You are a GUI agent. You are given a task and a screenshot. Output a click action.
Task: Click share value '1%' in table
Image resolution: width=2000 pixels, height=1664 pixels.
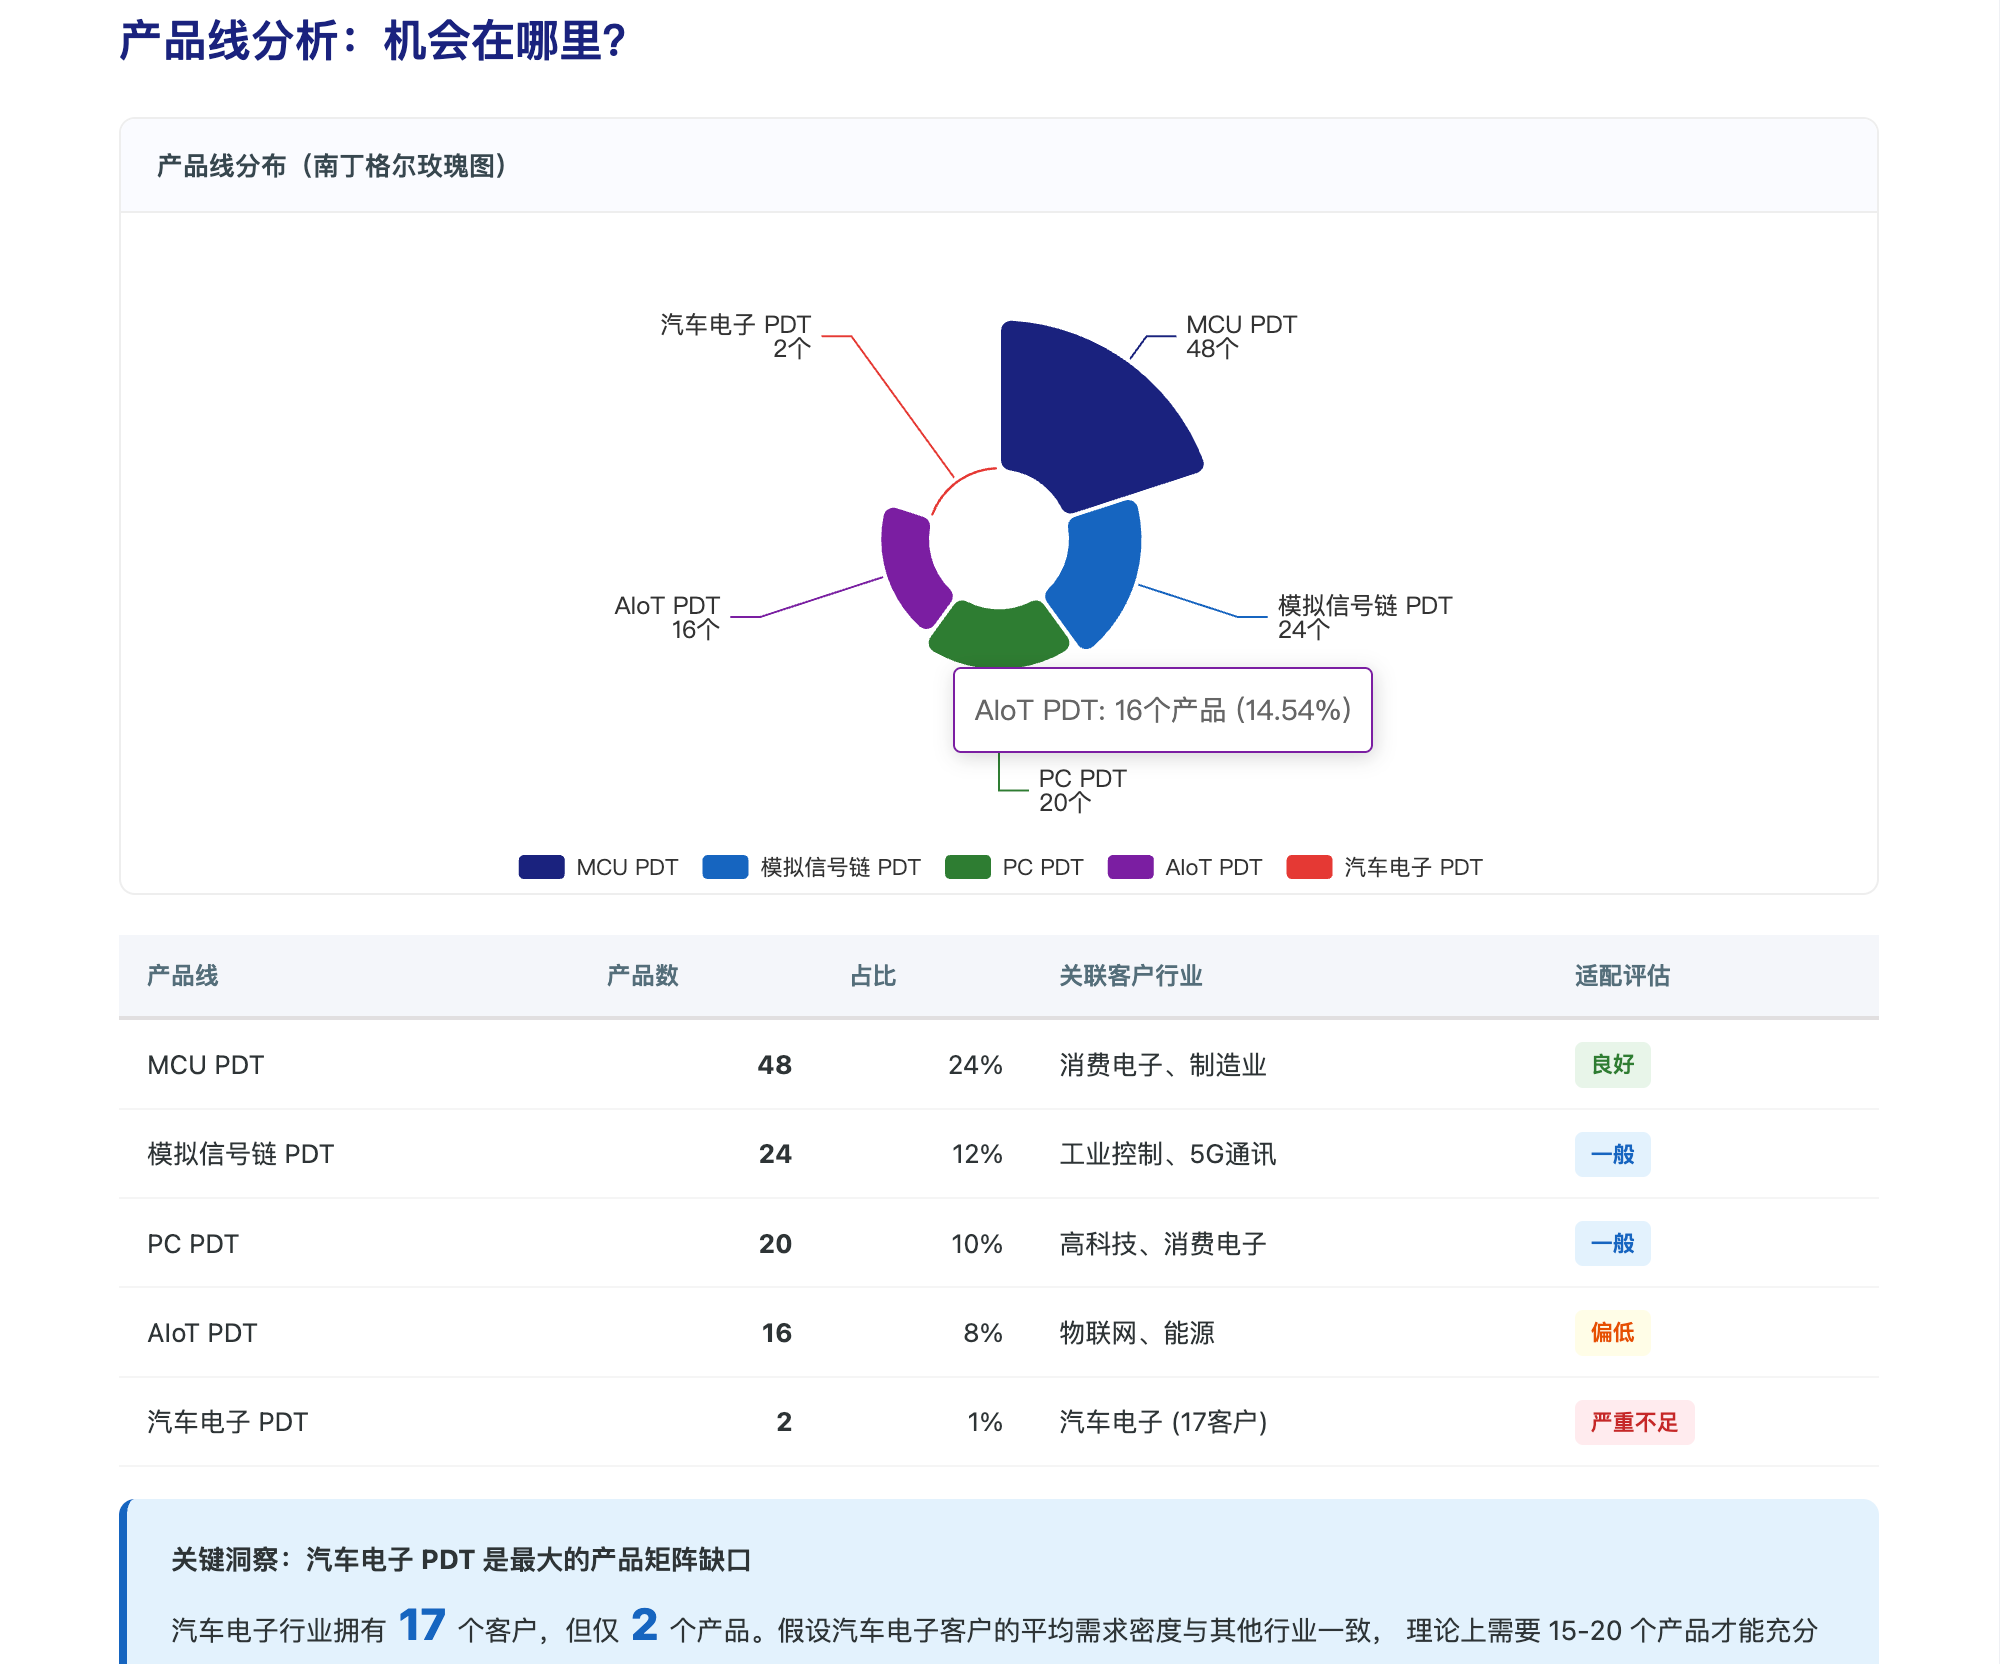point(985,1422)
